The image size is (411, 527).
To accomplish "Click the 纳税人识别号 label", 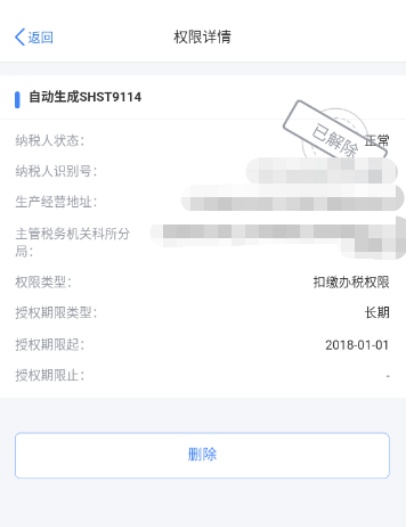I will pyautogui.click(x=56, y=171).
